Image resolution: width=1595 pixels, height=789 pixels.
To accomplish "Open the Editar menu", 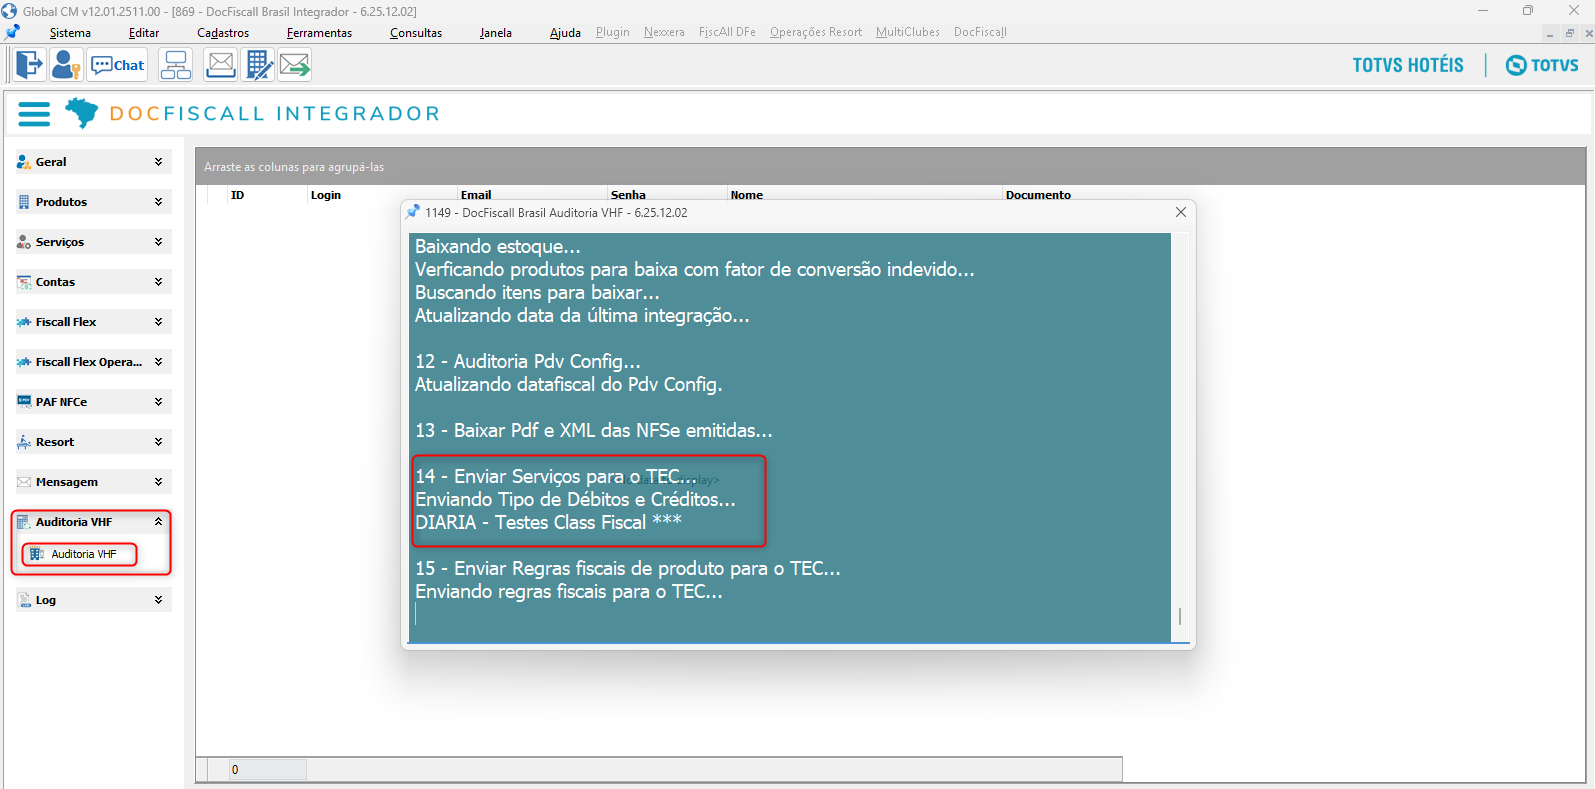I will click(x=144, y=33).
